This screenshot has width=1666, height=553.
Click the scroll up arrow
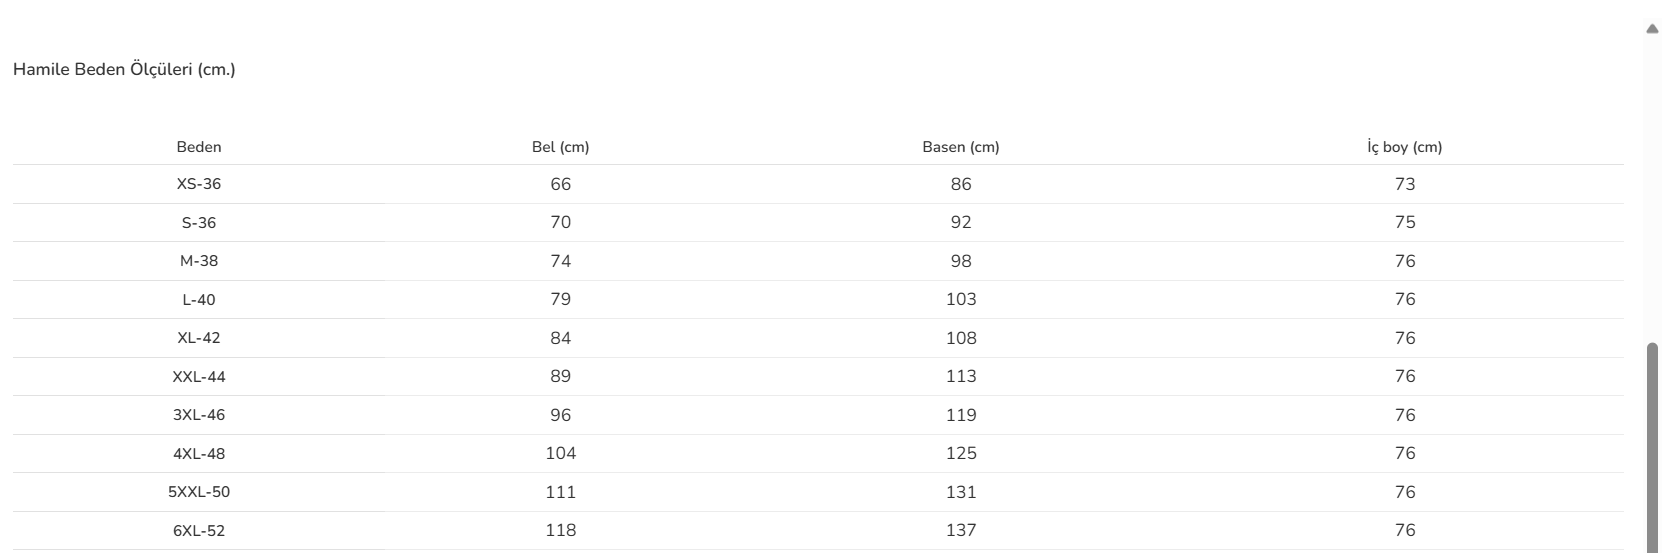point(1652,30)
